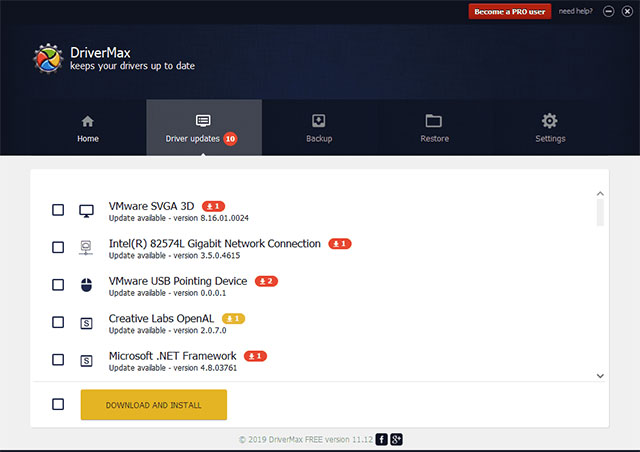The height and width of the screenshot is (452, 640).
Task: Click the scroll down arrow in driver list
Action: 600,375
